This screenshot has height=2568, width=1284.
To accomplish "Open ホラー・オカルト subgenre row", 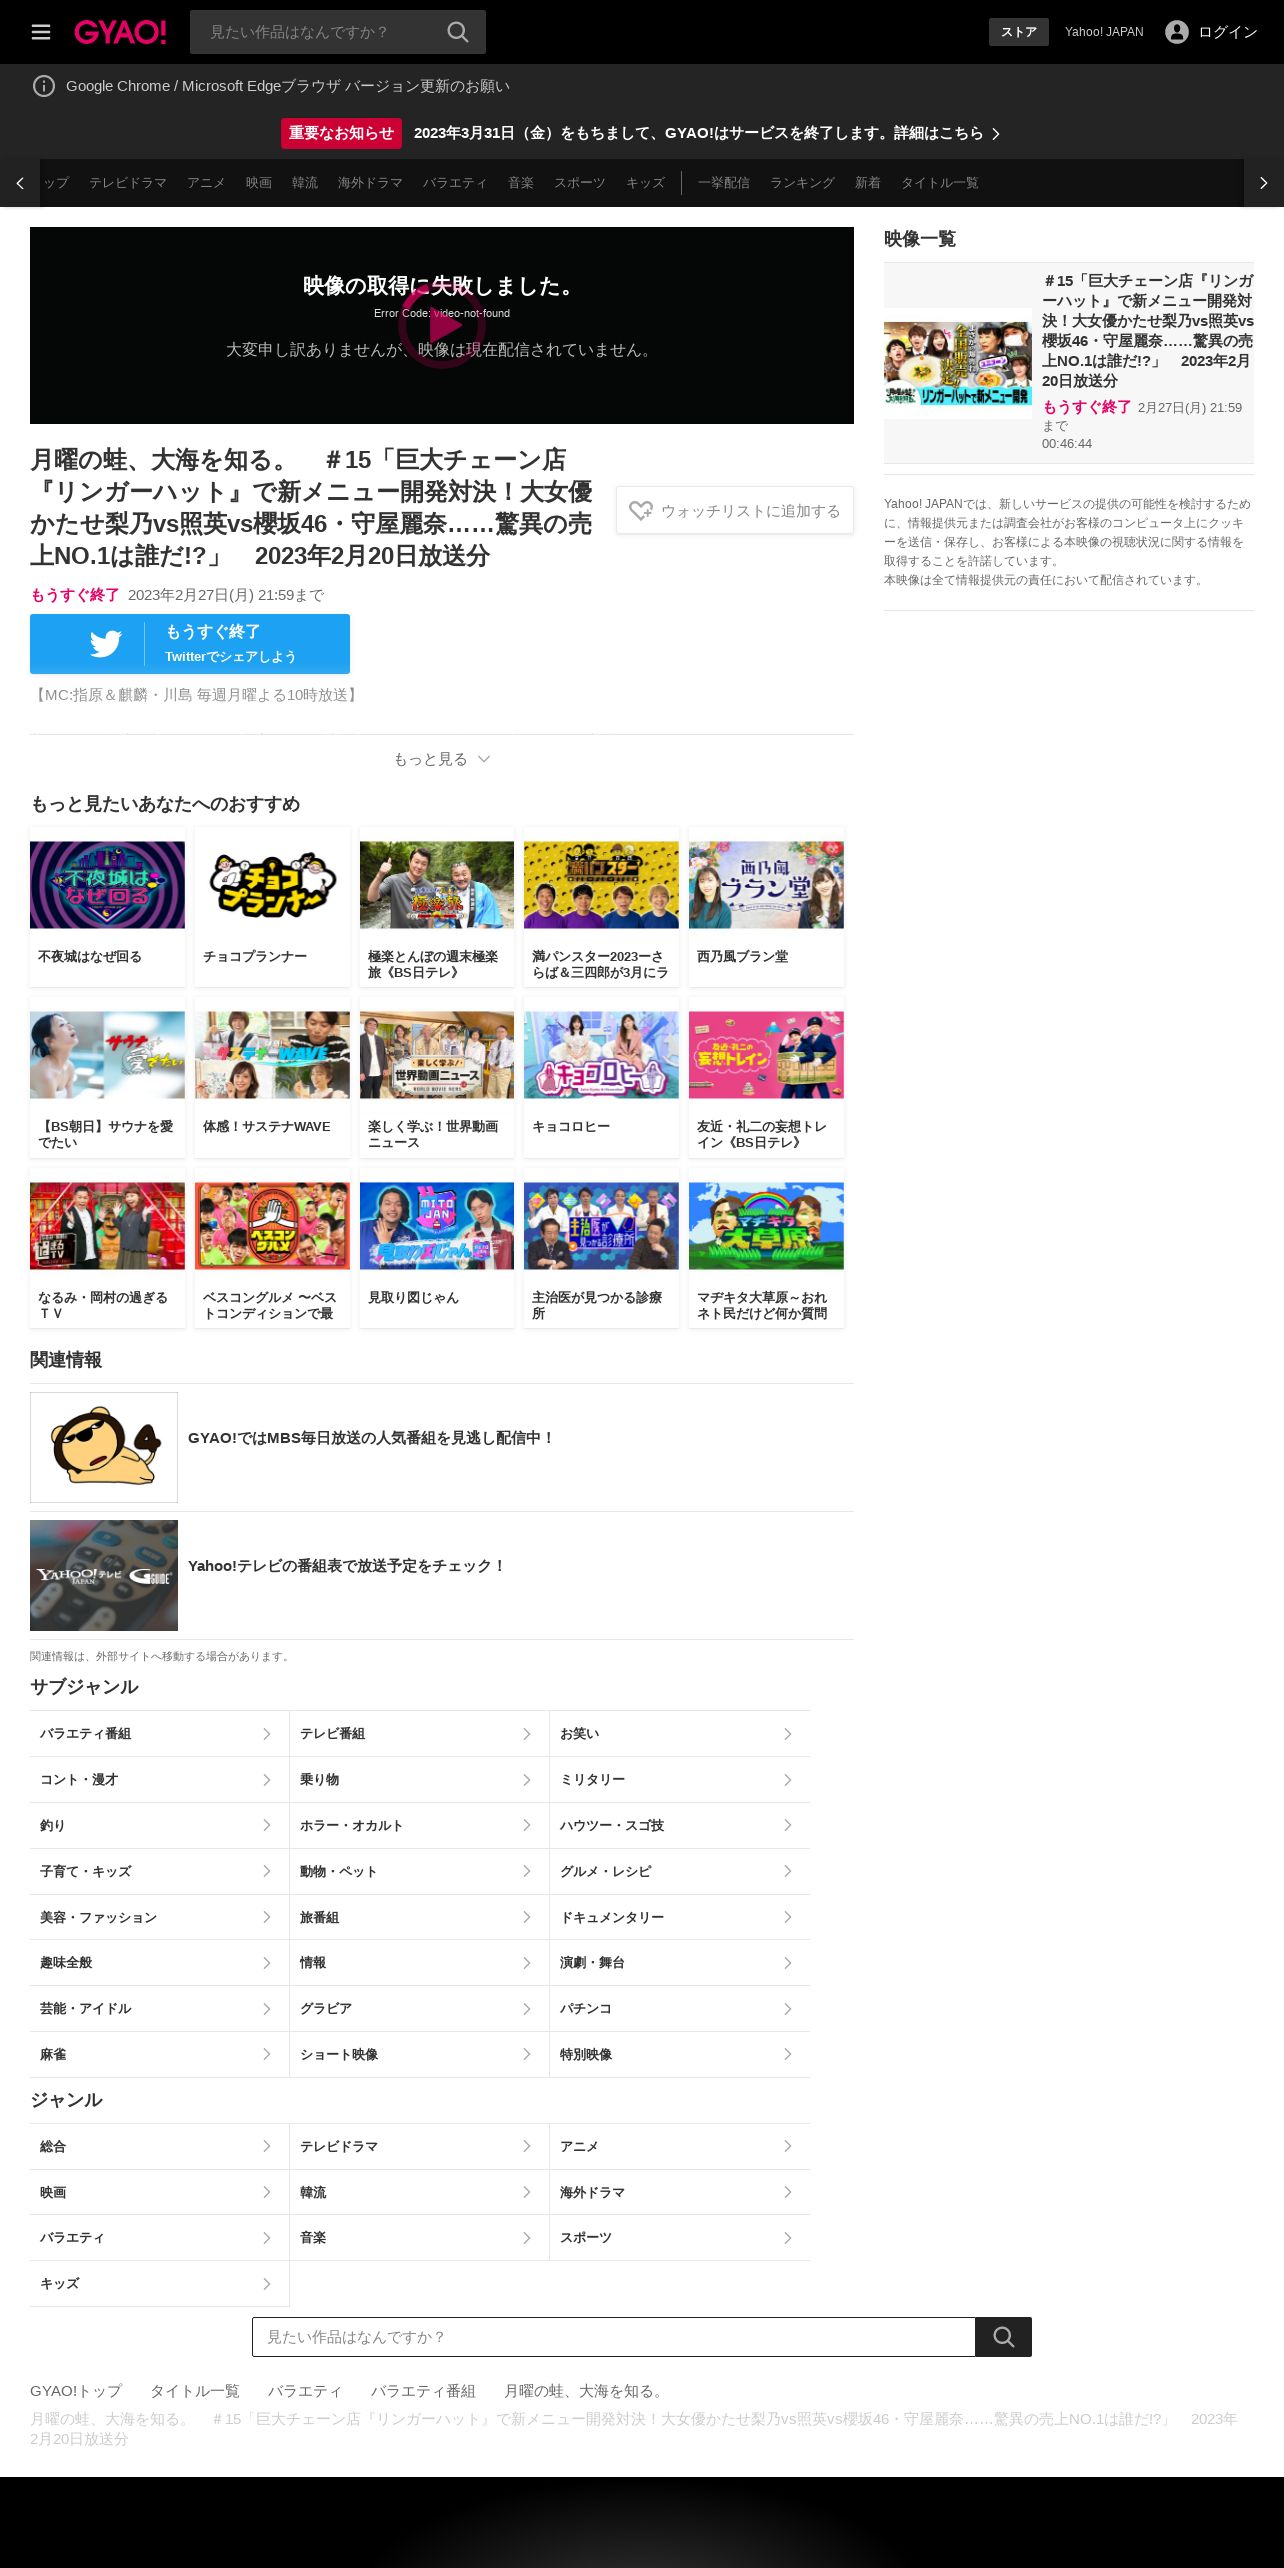I will 419,1826.
